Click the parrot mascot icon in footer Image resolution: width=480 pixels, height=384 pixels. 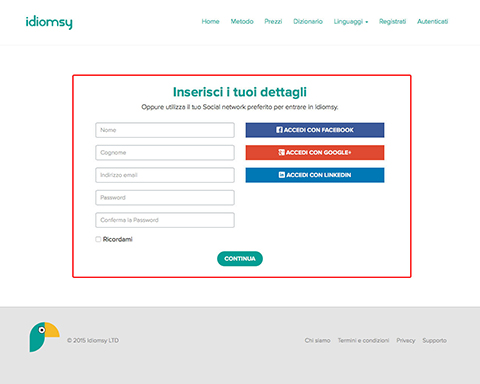point(44,337)
